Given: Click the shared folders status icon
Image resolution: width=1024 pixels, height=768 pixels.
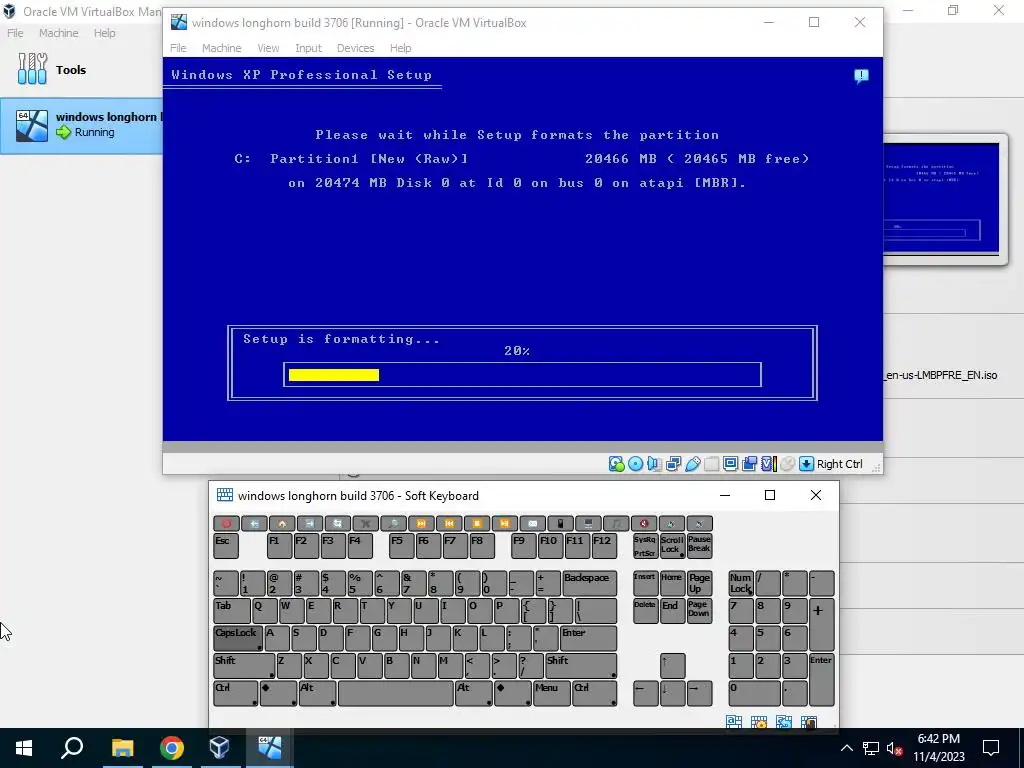Looking at the screenshot, I should point(711,464).
